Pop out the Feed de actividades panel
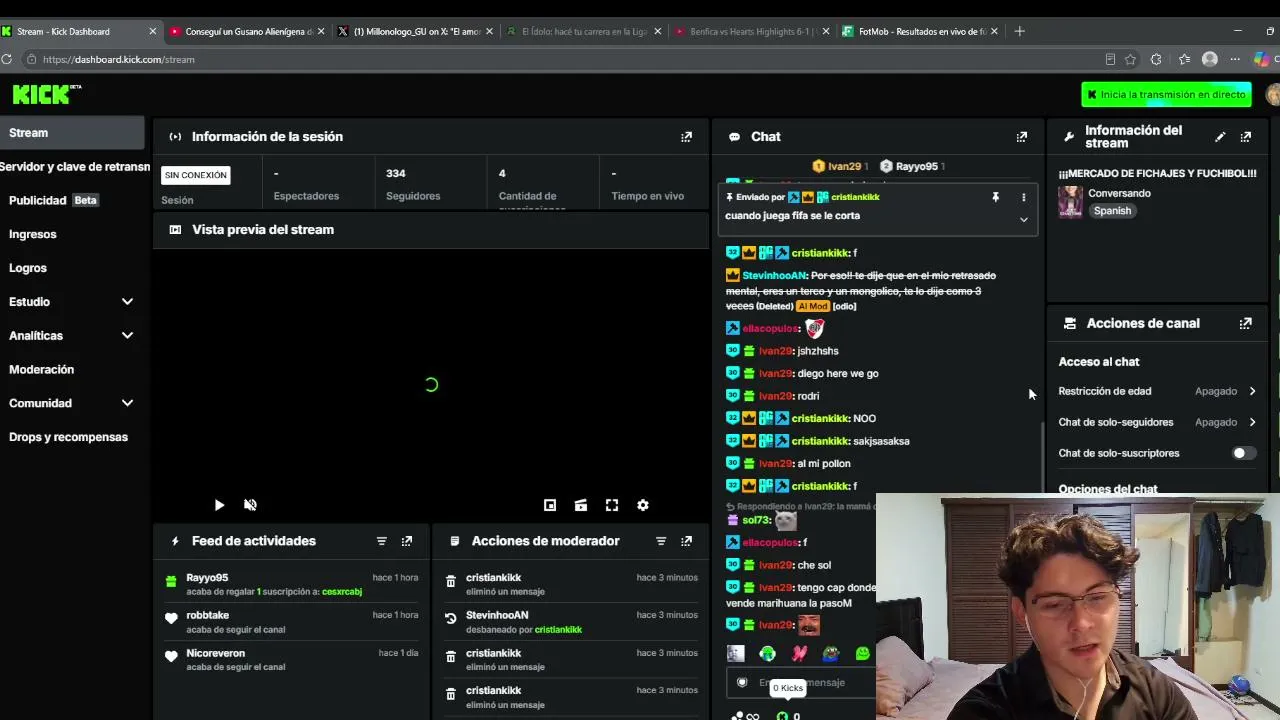The width and height of the screenshot is (1280, 720). (x=406, y=541)
